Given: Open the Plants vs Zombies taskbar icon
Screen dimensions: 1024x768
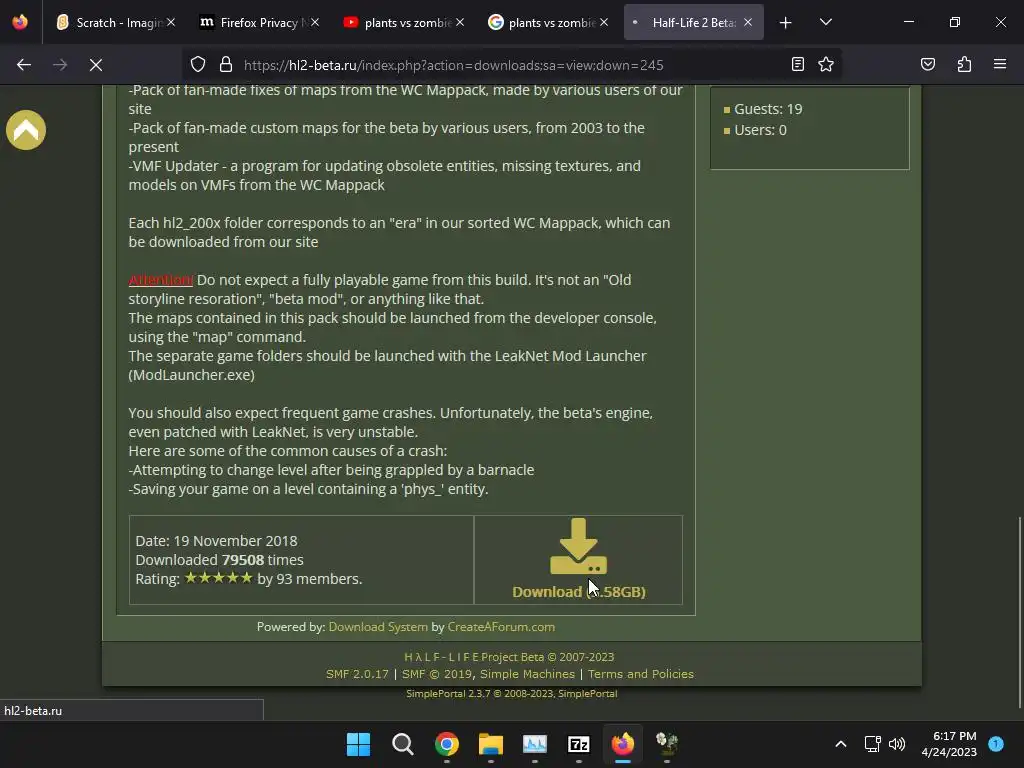Looking at the screenshot, I should click(x=667, y=744).
